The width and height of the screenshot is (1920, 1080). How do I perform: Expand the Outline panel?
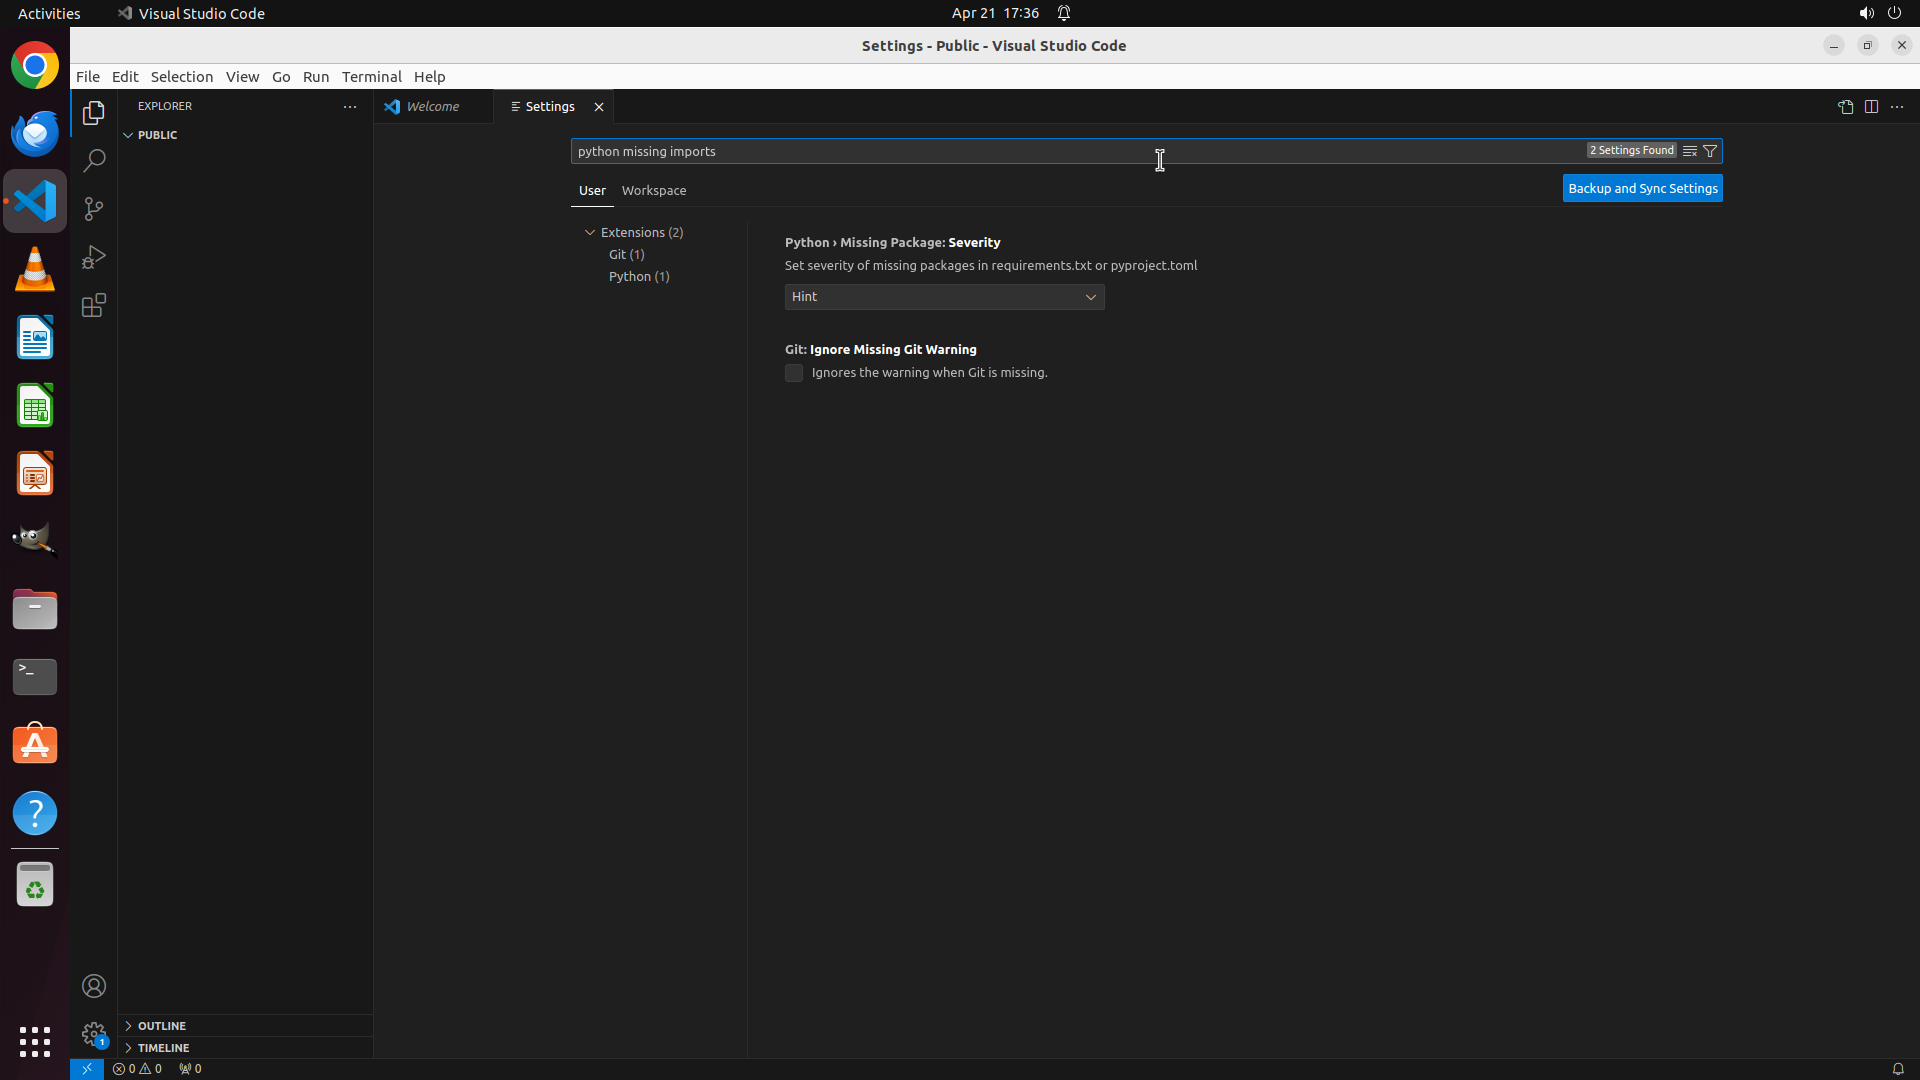[x=162, y=1026]
